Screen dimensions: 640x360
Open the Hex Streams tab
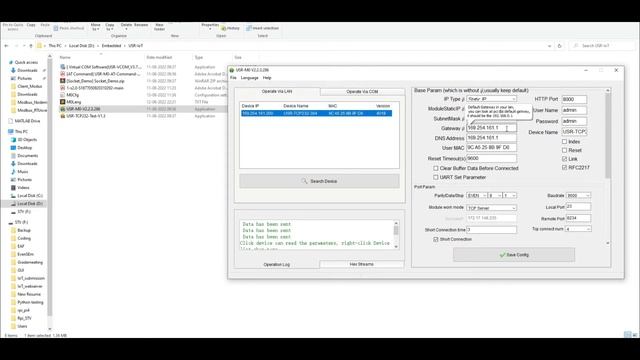[361, 264]
